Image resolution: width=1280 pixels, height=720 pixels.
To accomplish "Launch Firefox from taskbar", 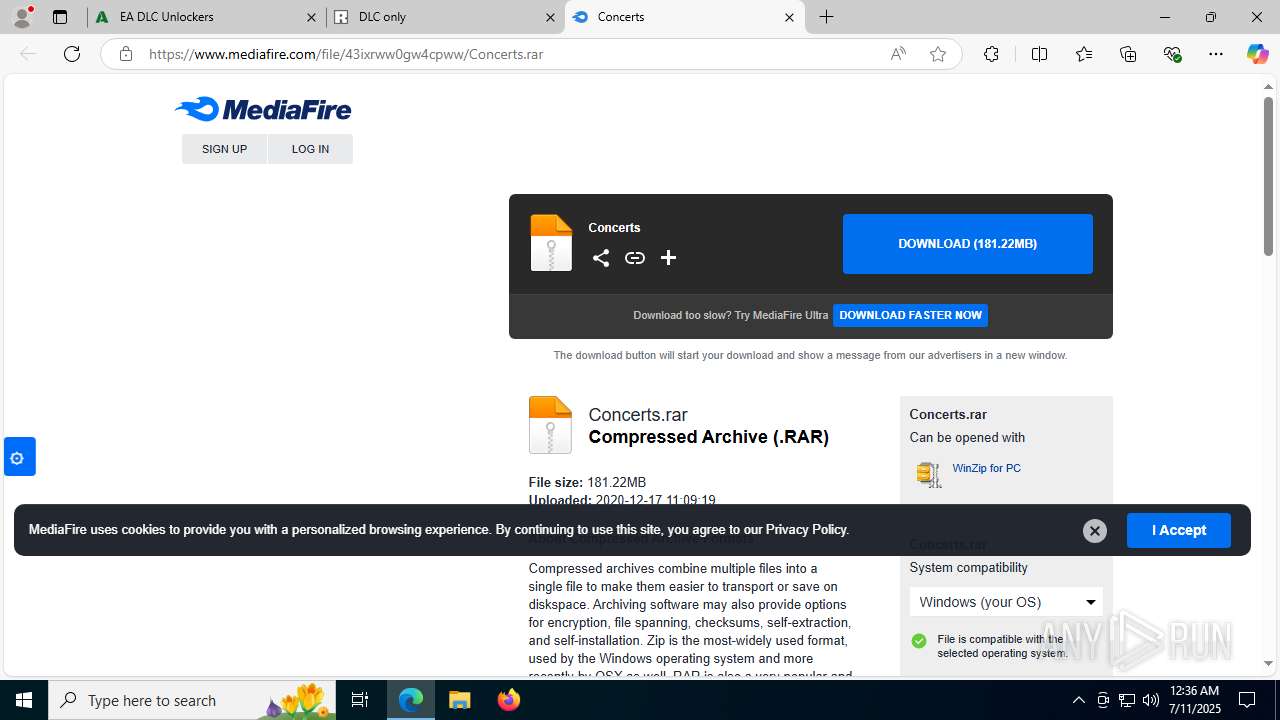I will click(x=509, y=700).
